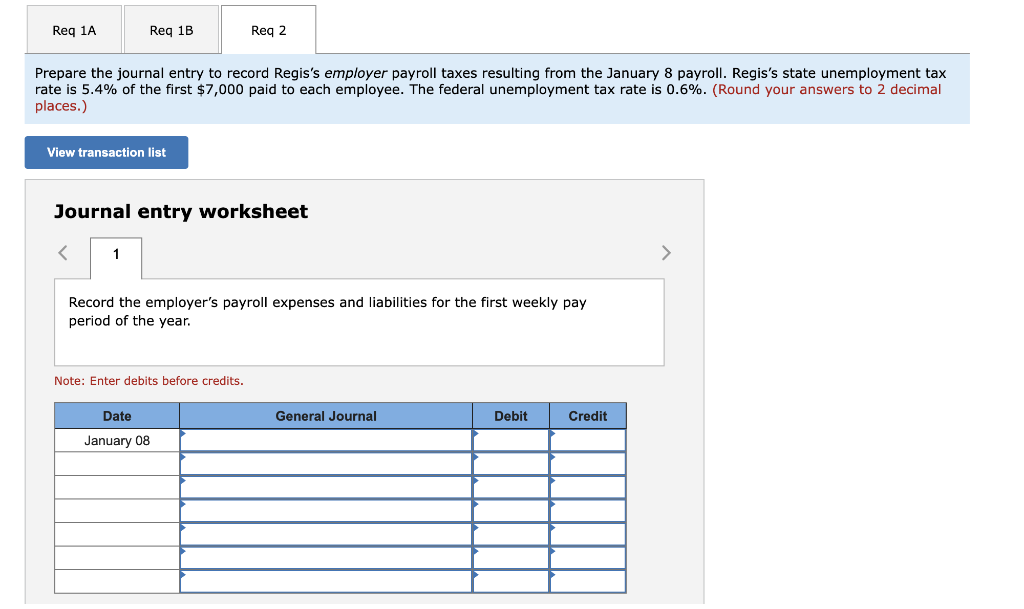The image size is (1024, 609).
Task: Open last row General Journal account dropdown
Action: tap(326, 581)
